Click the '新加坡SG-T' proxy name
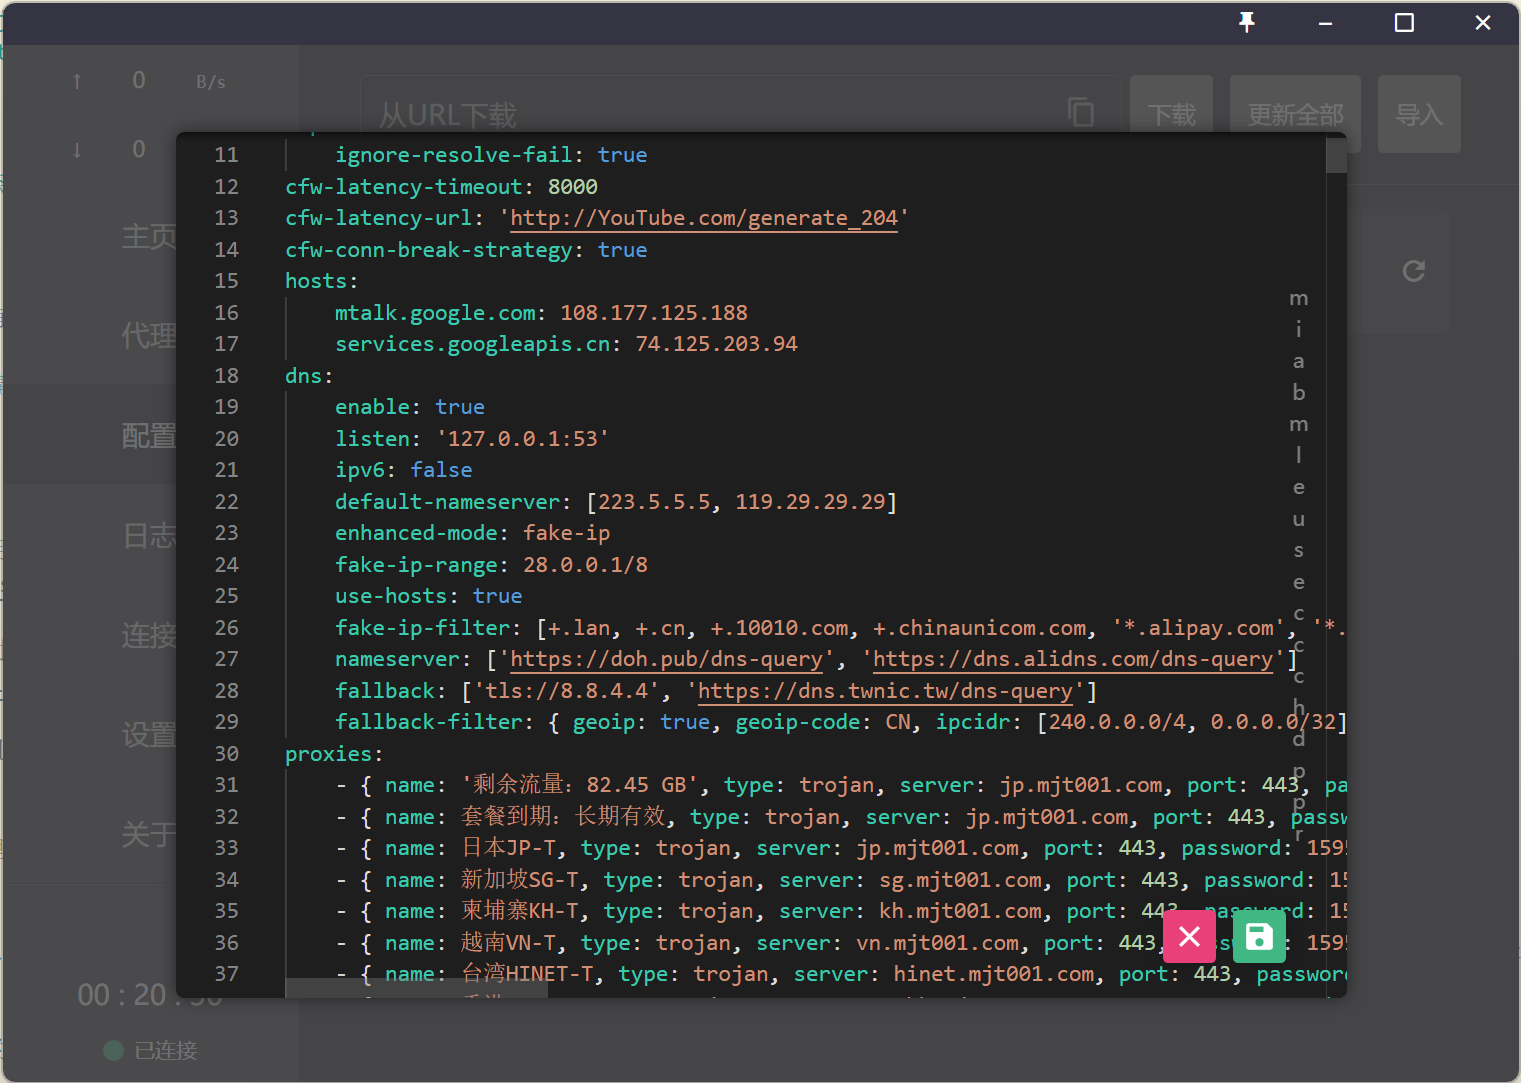Viewport: 1521px width, 1083px height. tap(520, 880)
